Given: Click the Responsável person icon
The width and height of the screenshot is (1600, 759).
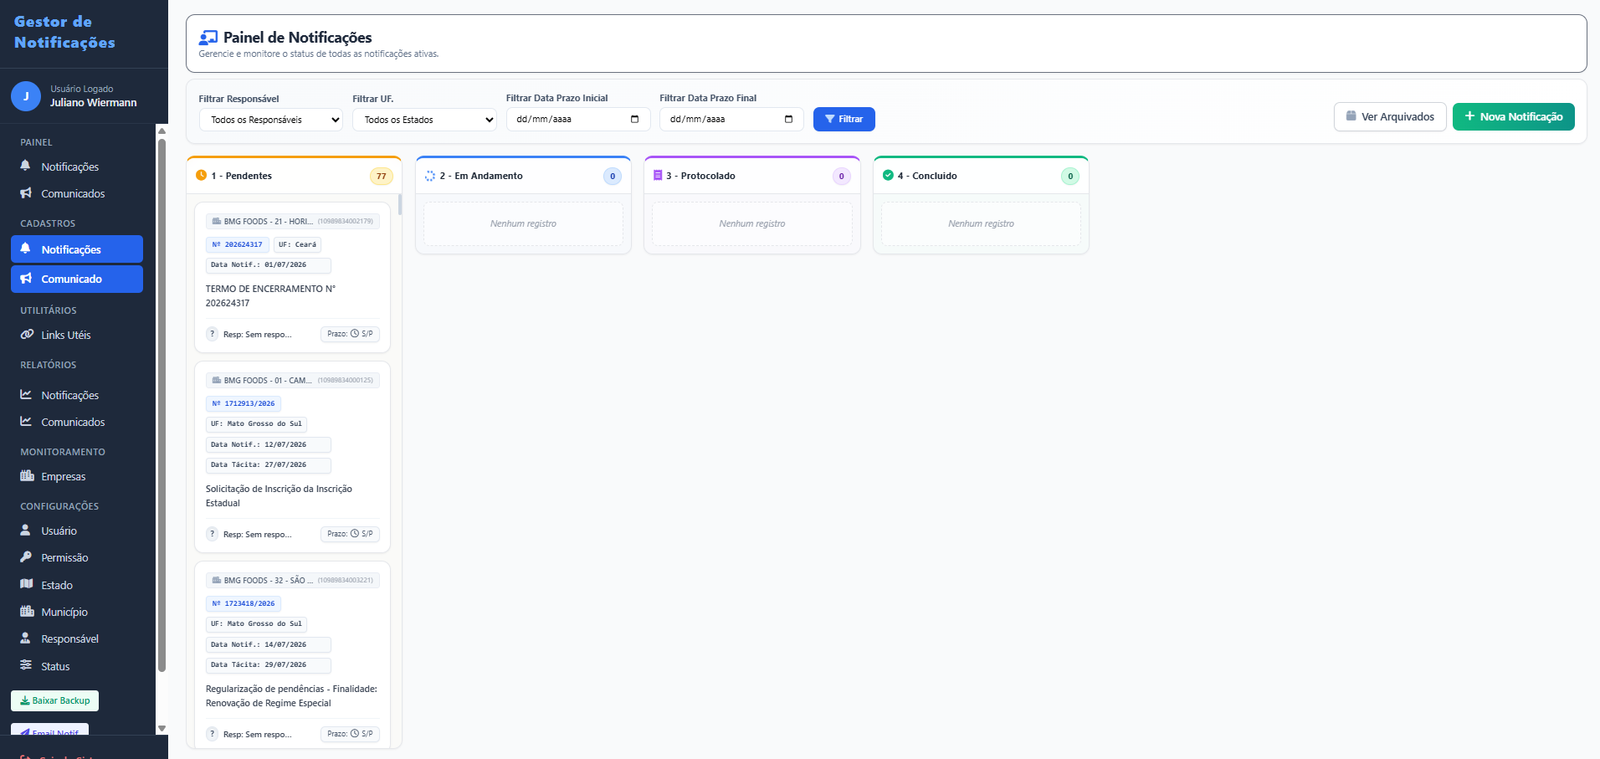Looking at the screenshot, I should coord(26,638).
